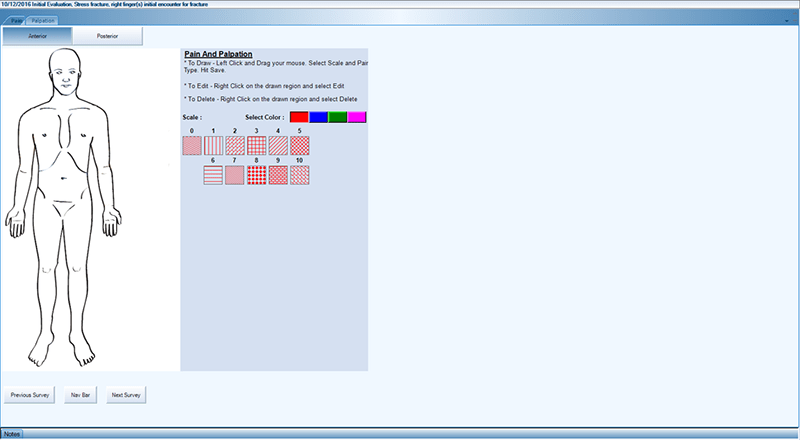Select pain scale pattern 1
800x440 pixels.
point(213,145)
